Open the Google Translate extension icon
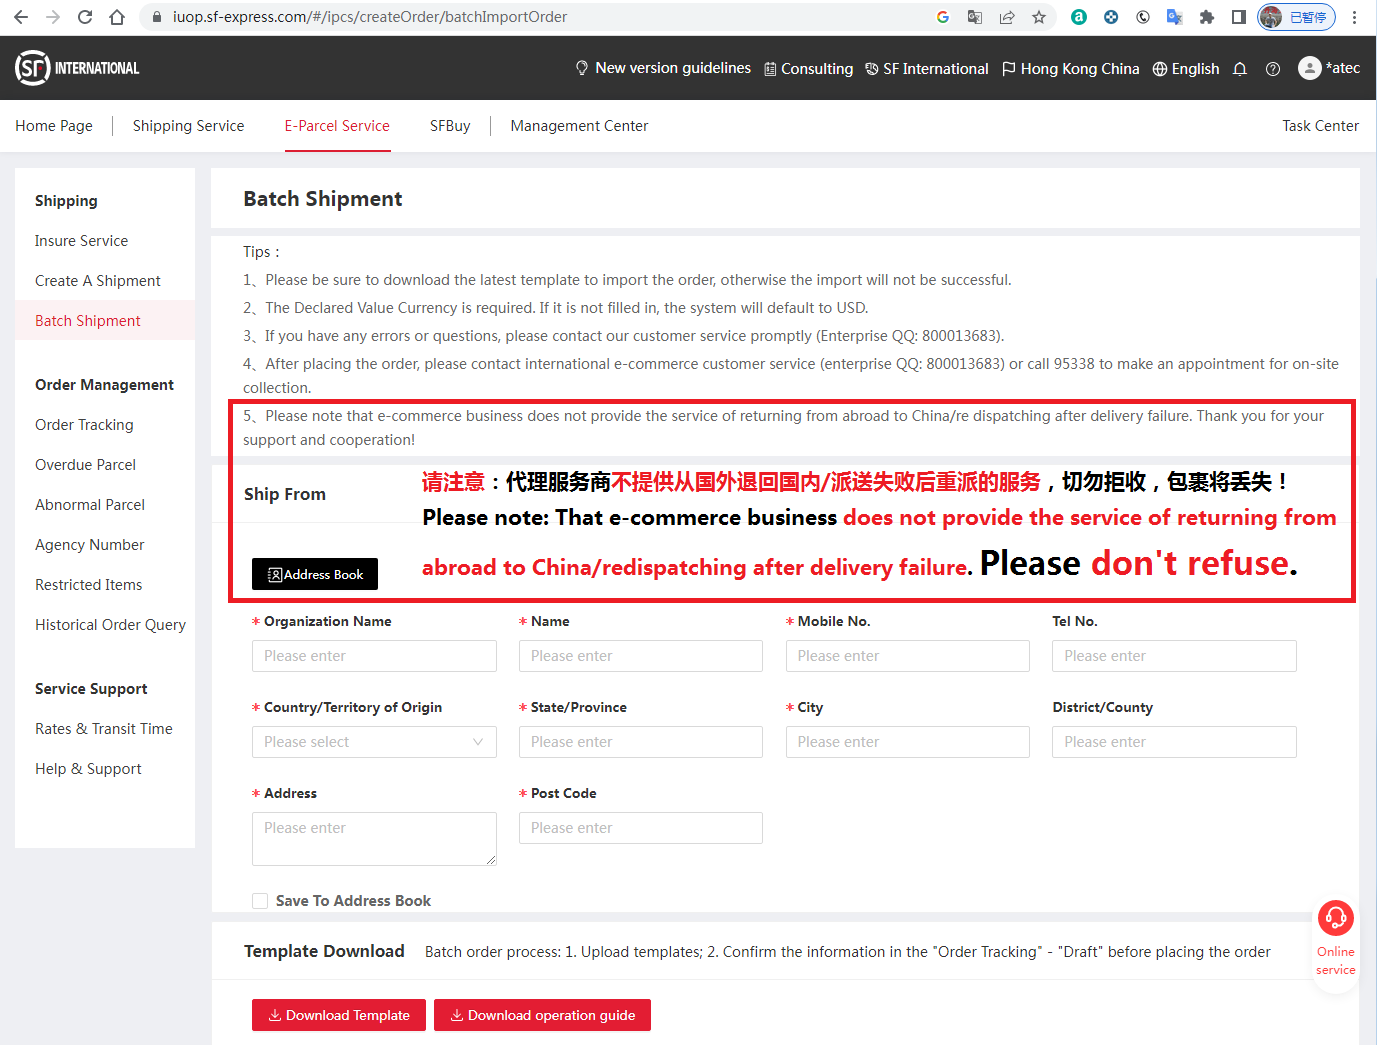The image size is (1377, 1045). pos(1175,17)
